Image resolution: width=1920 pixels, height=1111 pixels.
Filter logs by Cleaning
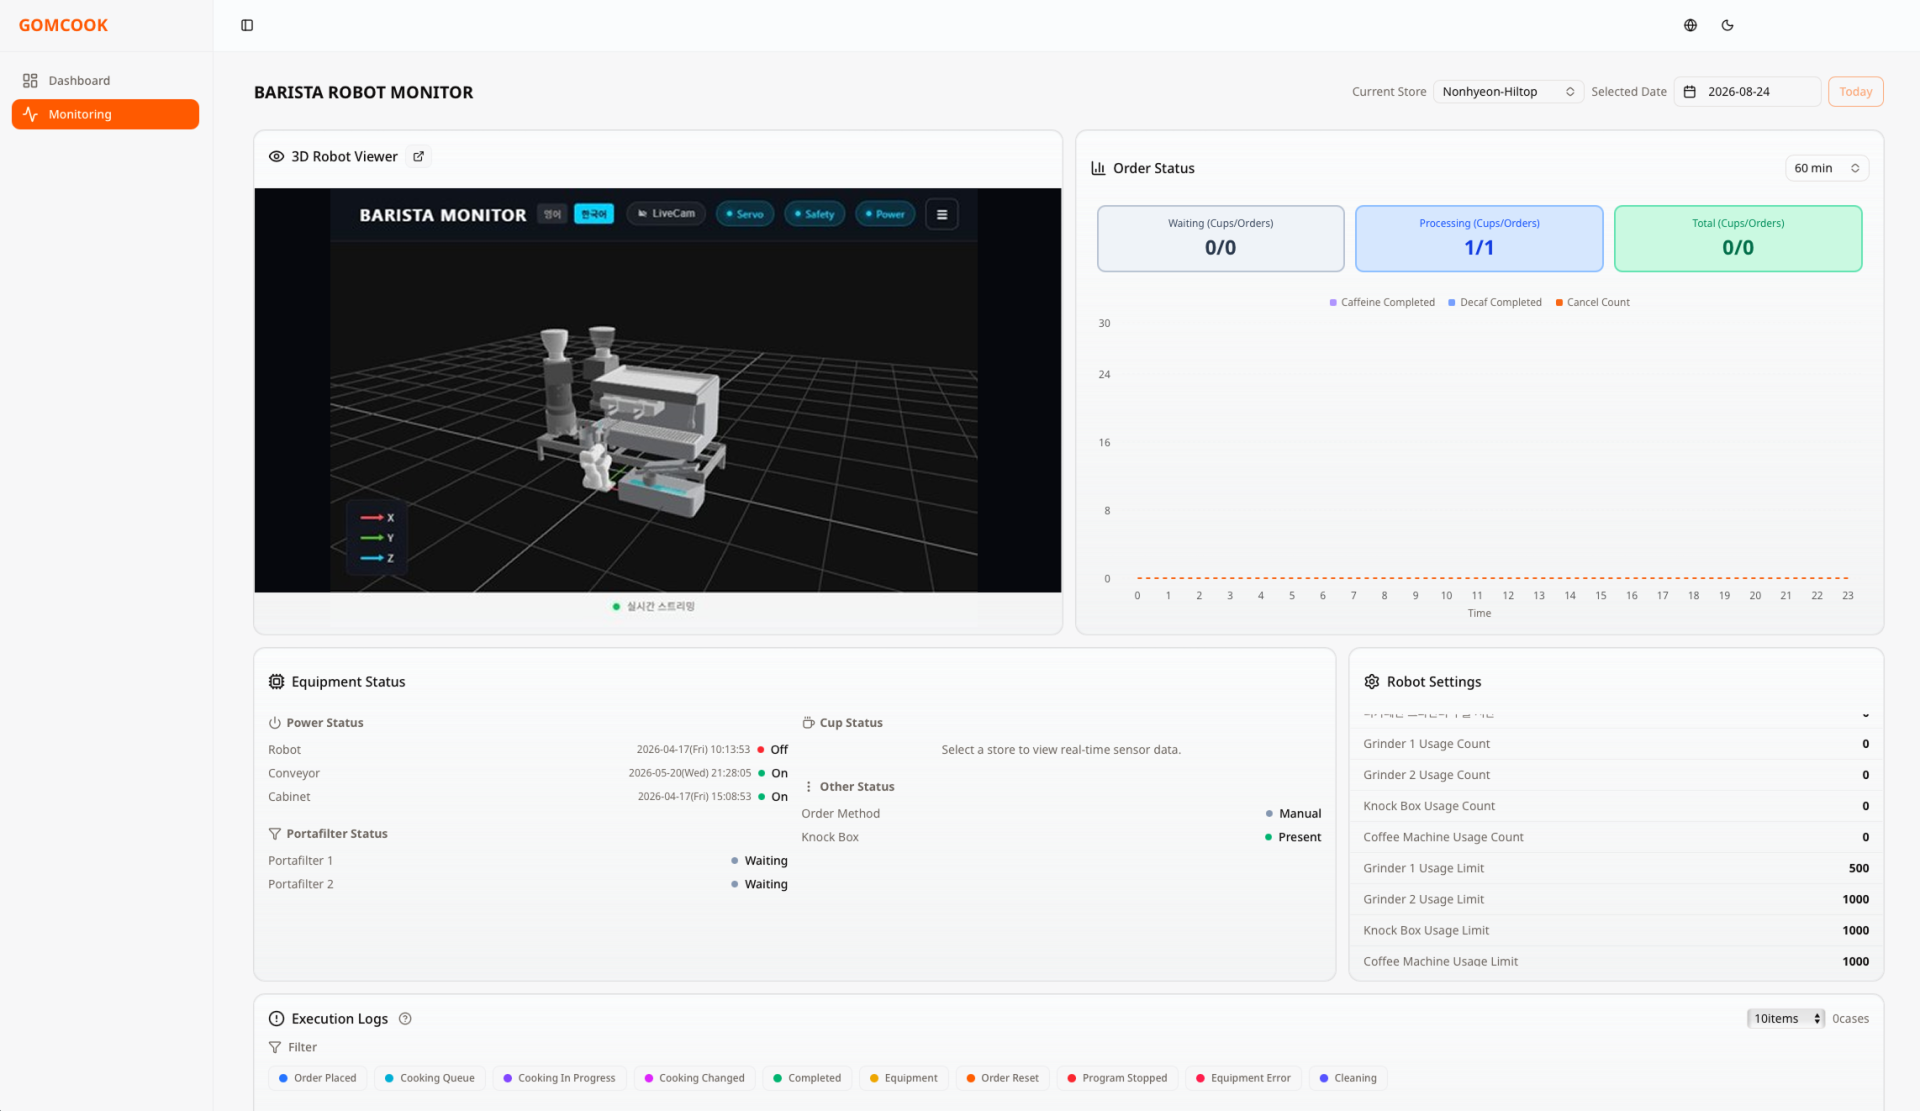pos(1348,1078)
